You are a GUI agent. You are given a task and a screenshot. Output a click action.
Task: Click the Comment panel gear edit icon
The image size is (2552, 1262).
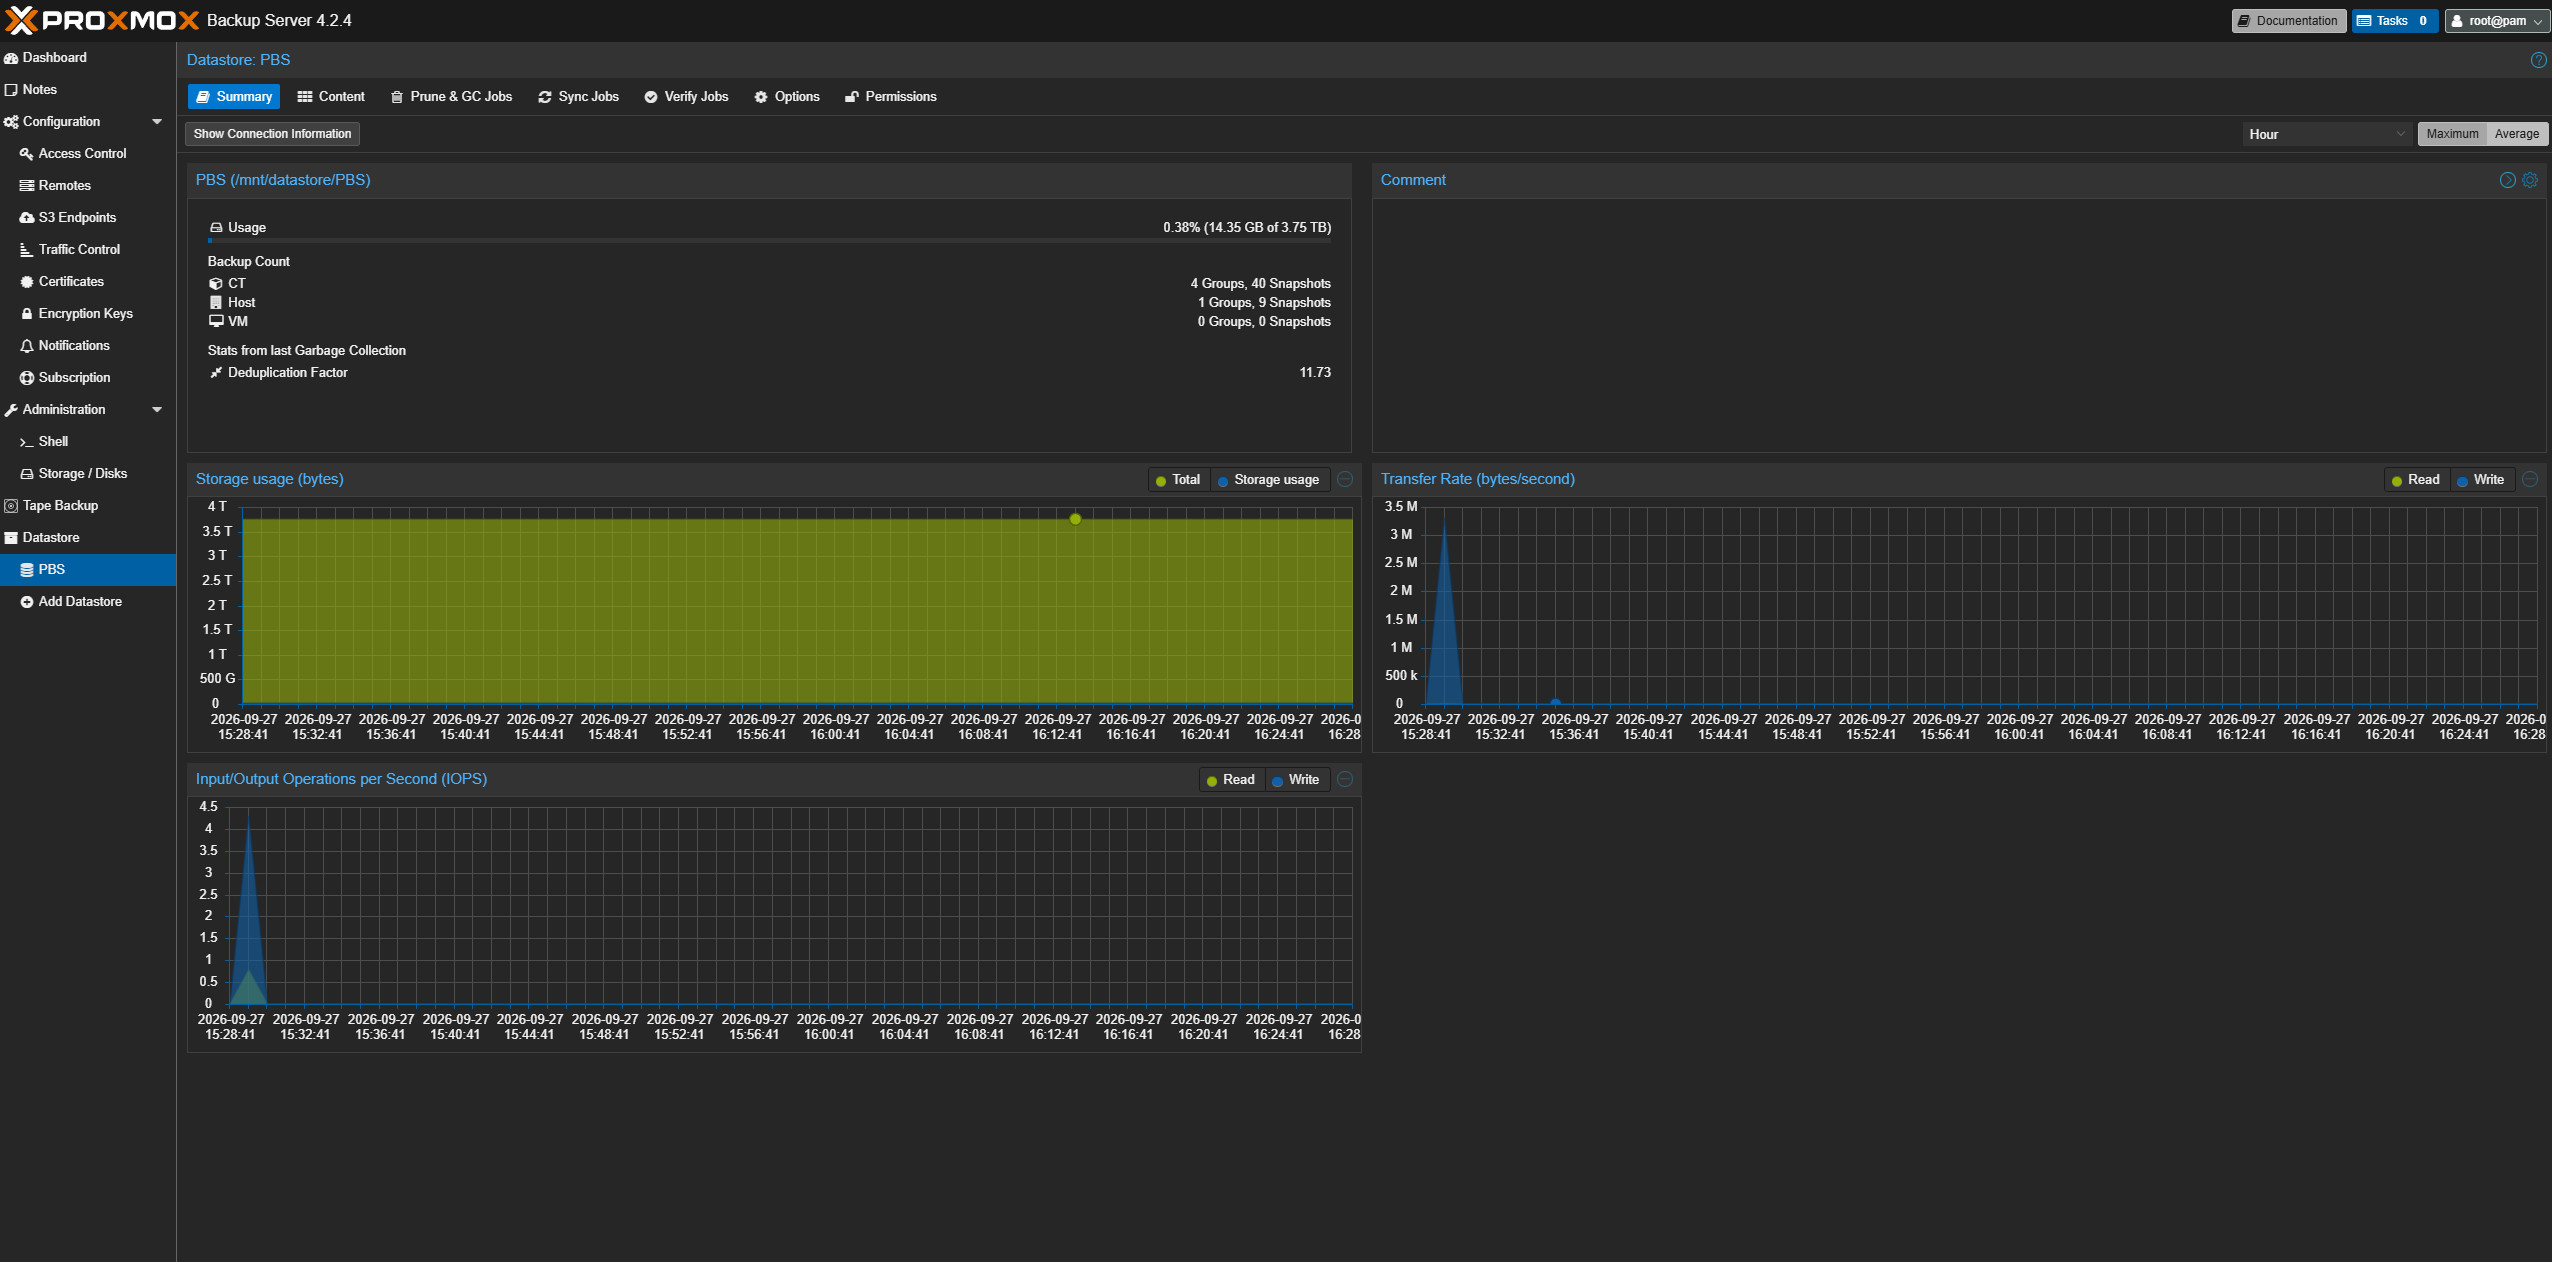2530,180
